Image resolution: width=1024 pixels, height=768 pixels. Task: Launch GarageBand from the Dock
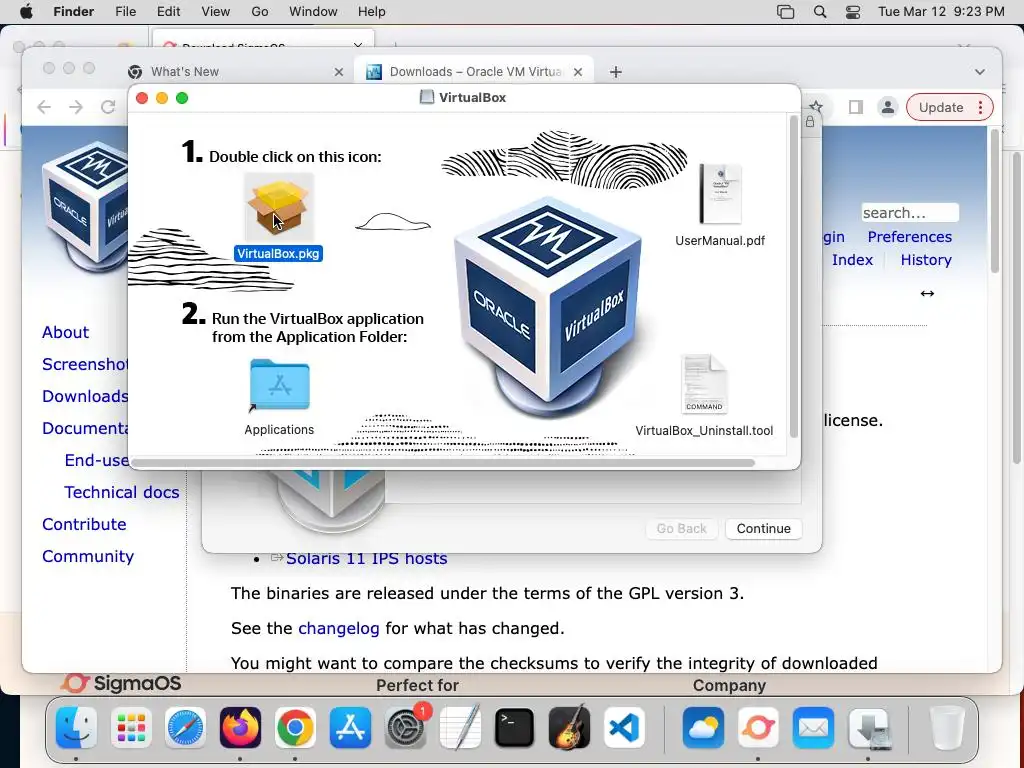click(569, 728)
